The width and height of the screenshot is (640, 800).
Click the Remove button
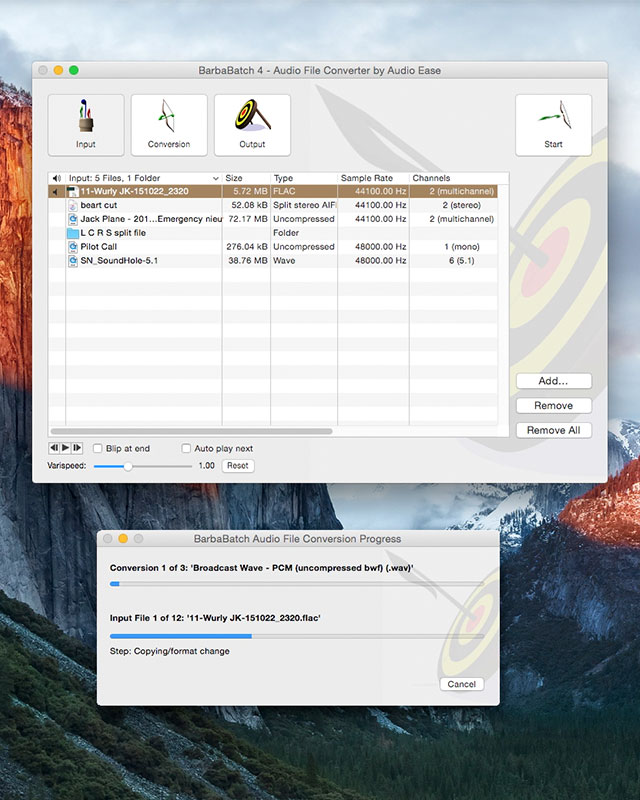click(x=554, y=406)
